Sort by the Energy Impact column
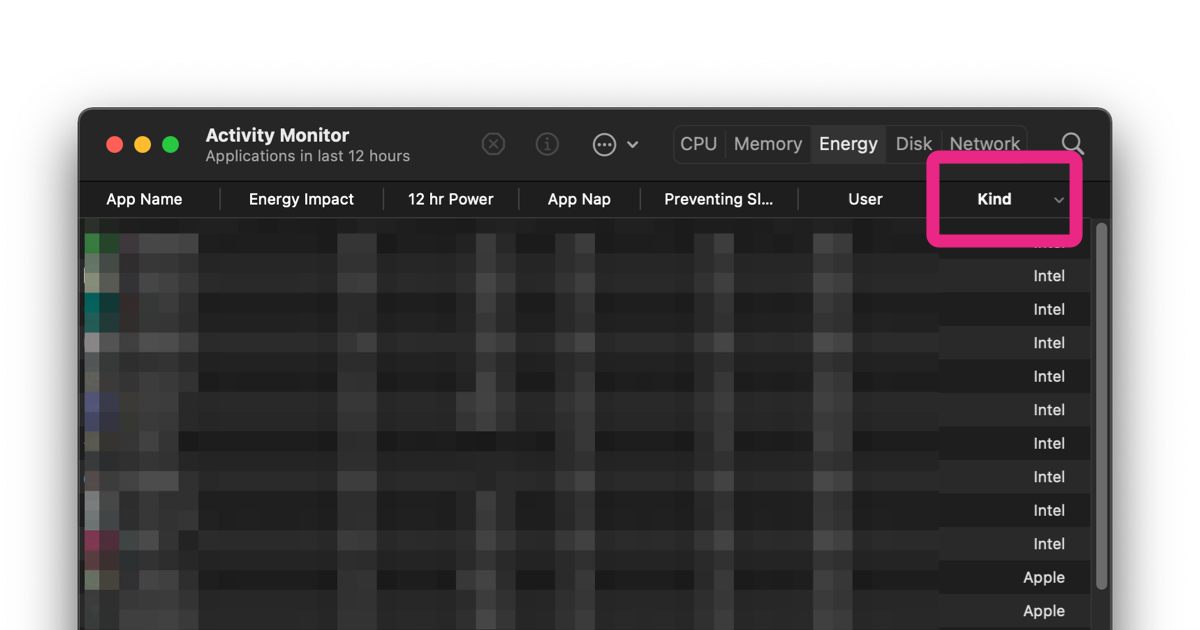This screenshot has height=630, width=1200. tap(301, 199)
